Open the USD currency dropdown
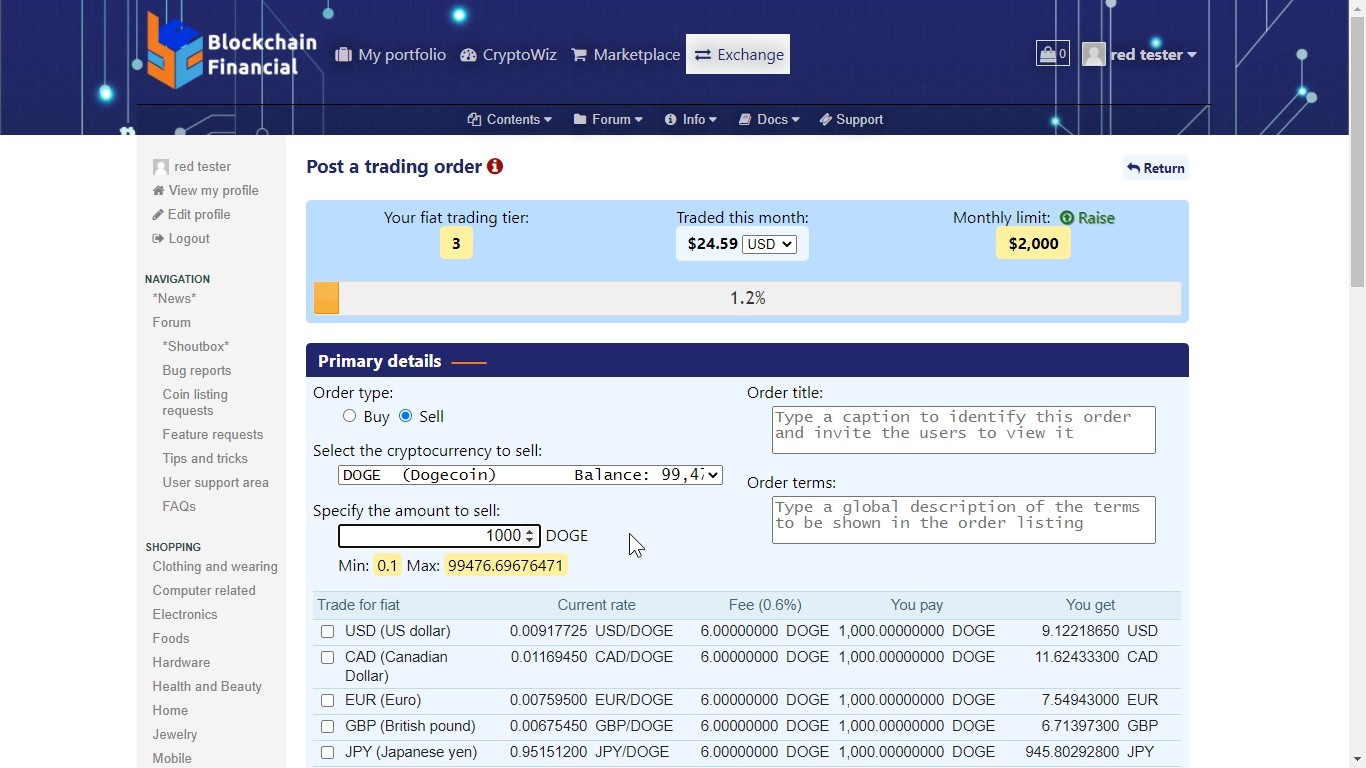Image resolution: width=1366 pixels, height=768 pixels. coord(769,244)
